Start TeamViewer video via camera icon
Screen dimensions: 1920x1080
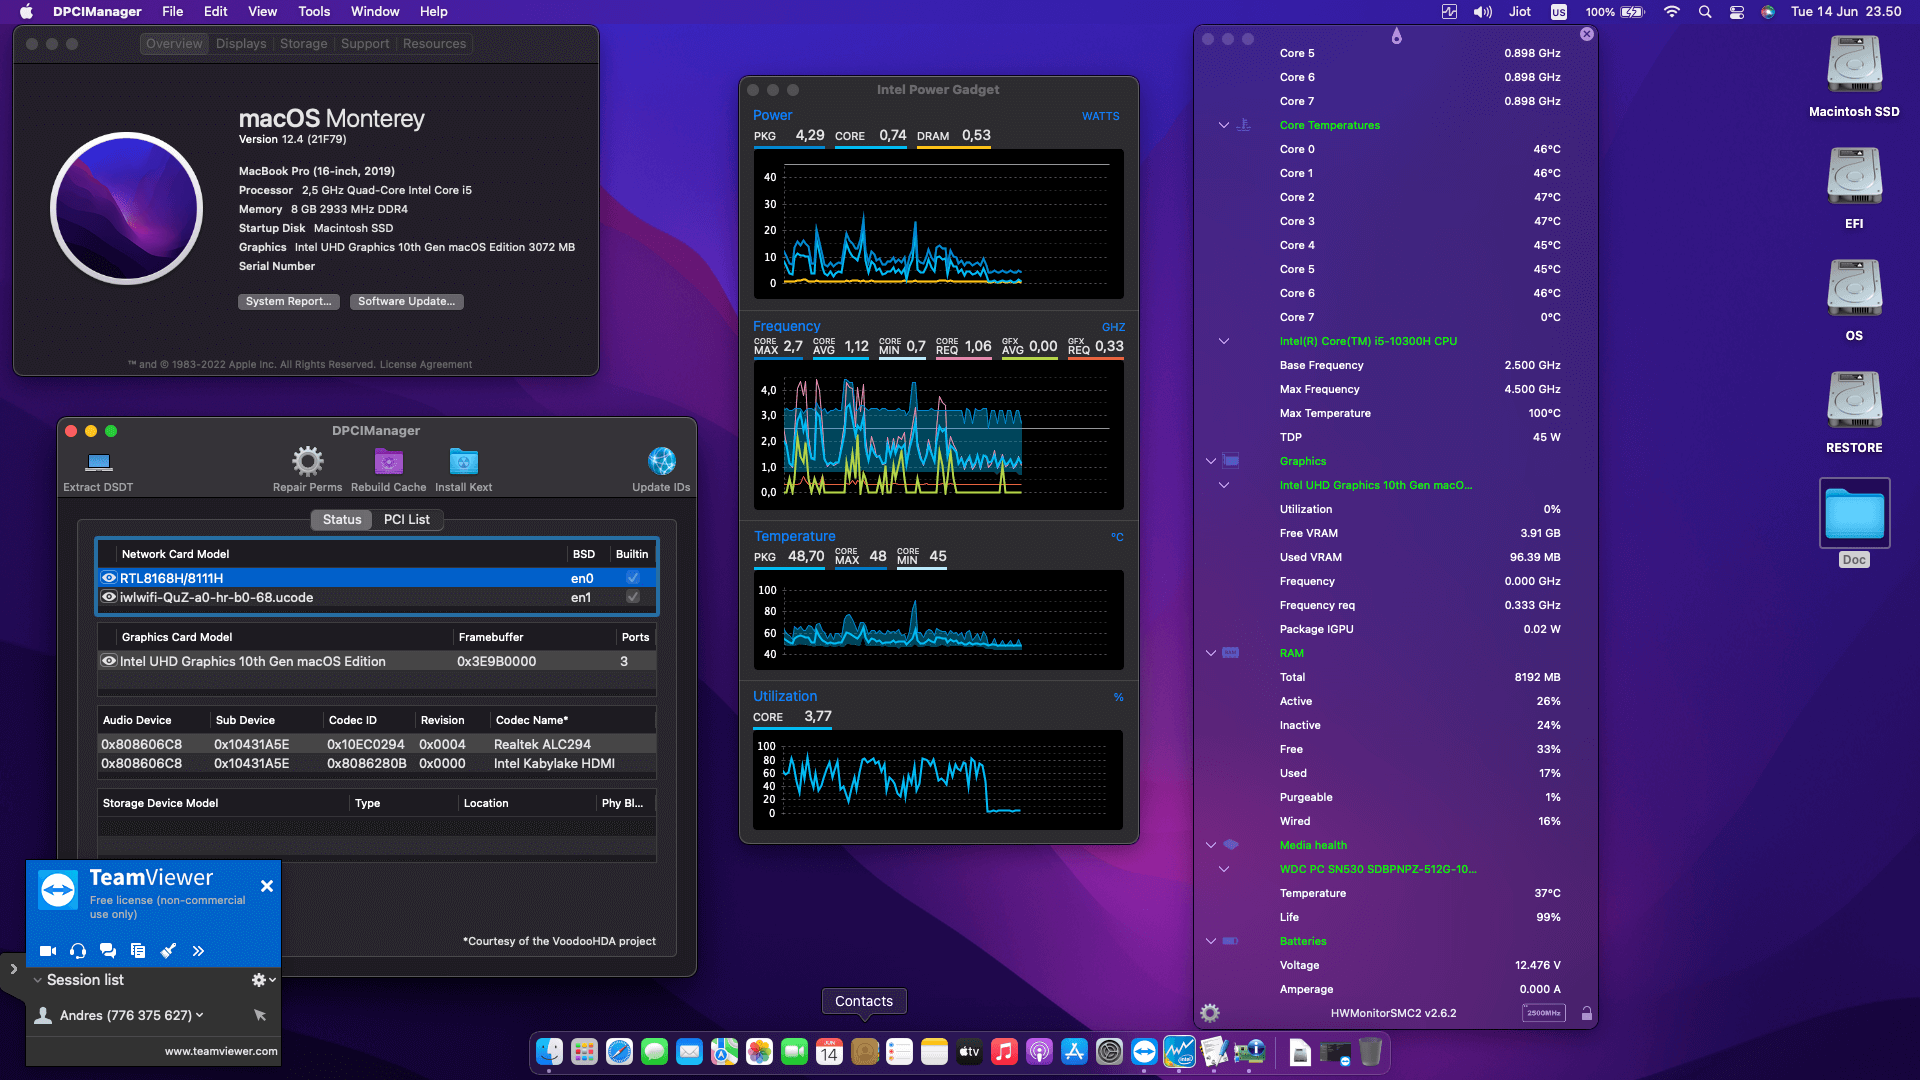47,951
